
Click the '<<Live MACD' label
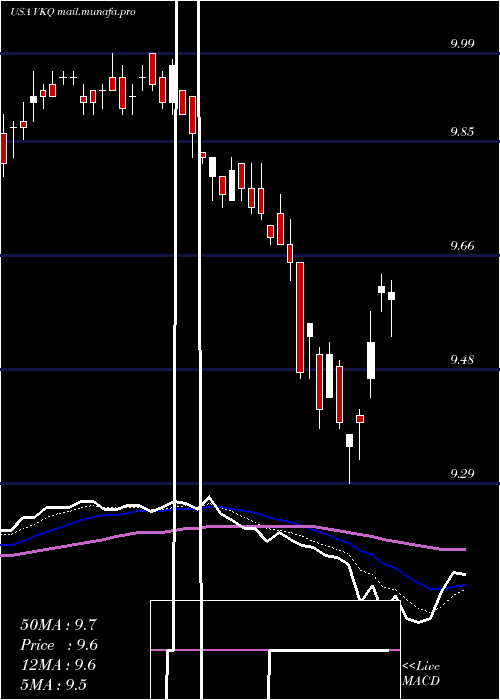click(x=421, y=673)
